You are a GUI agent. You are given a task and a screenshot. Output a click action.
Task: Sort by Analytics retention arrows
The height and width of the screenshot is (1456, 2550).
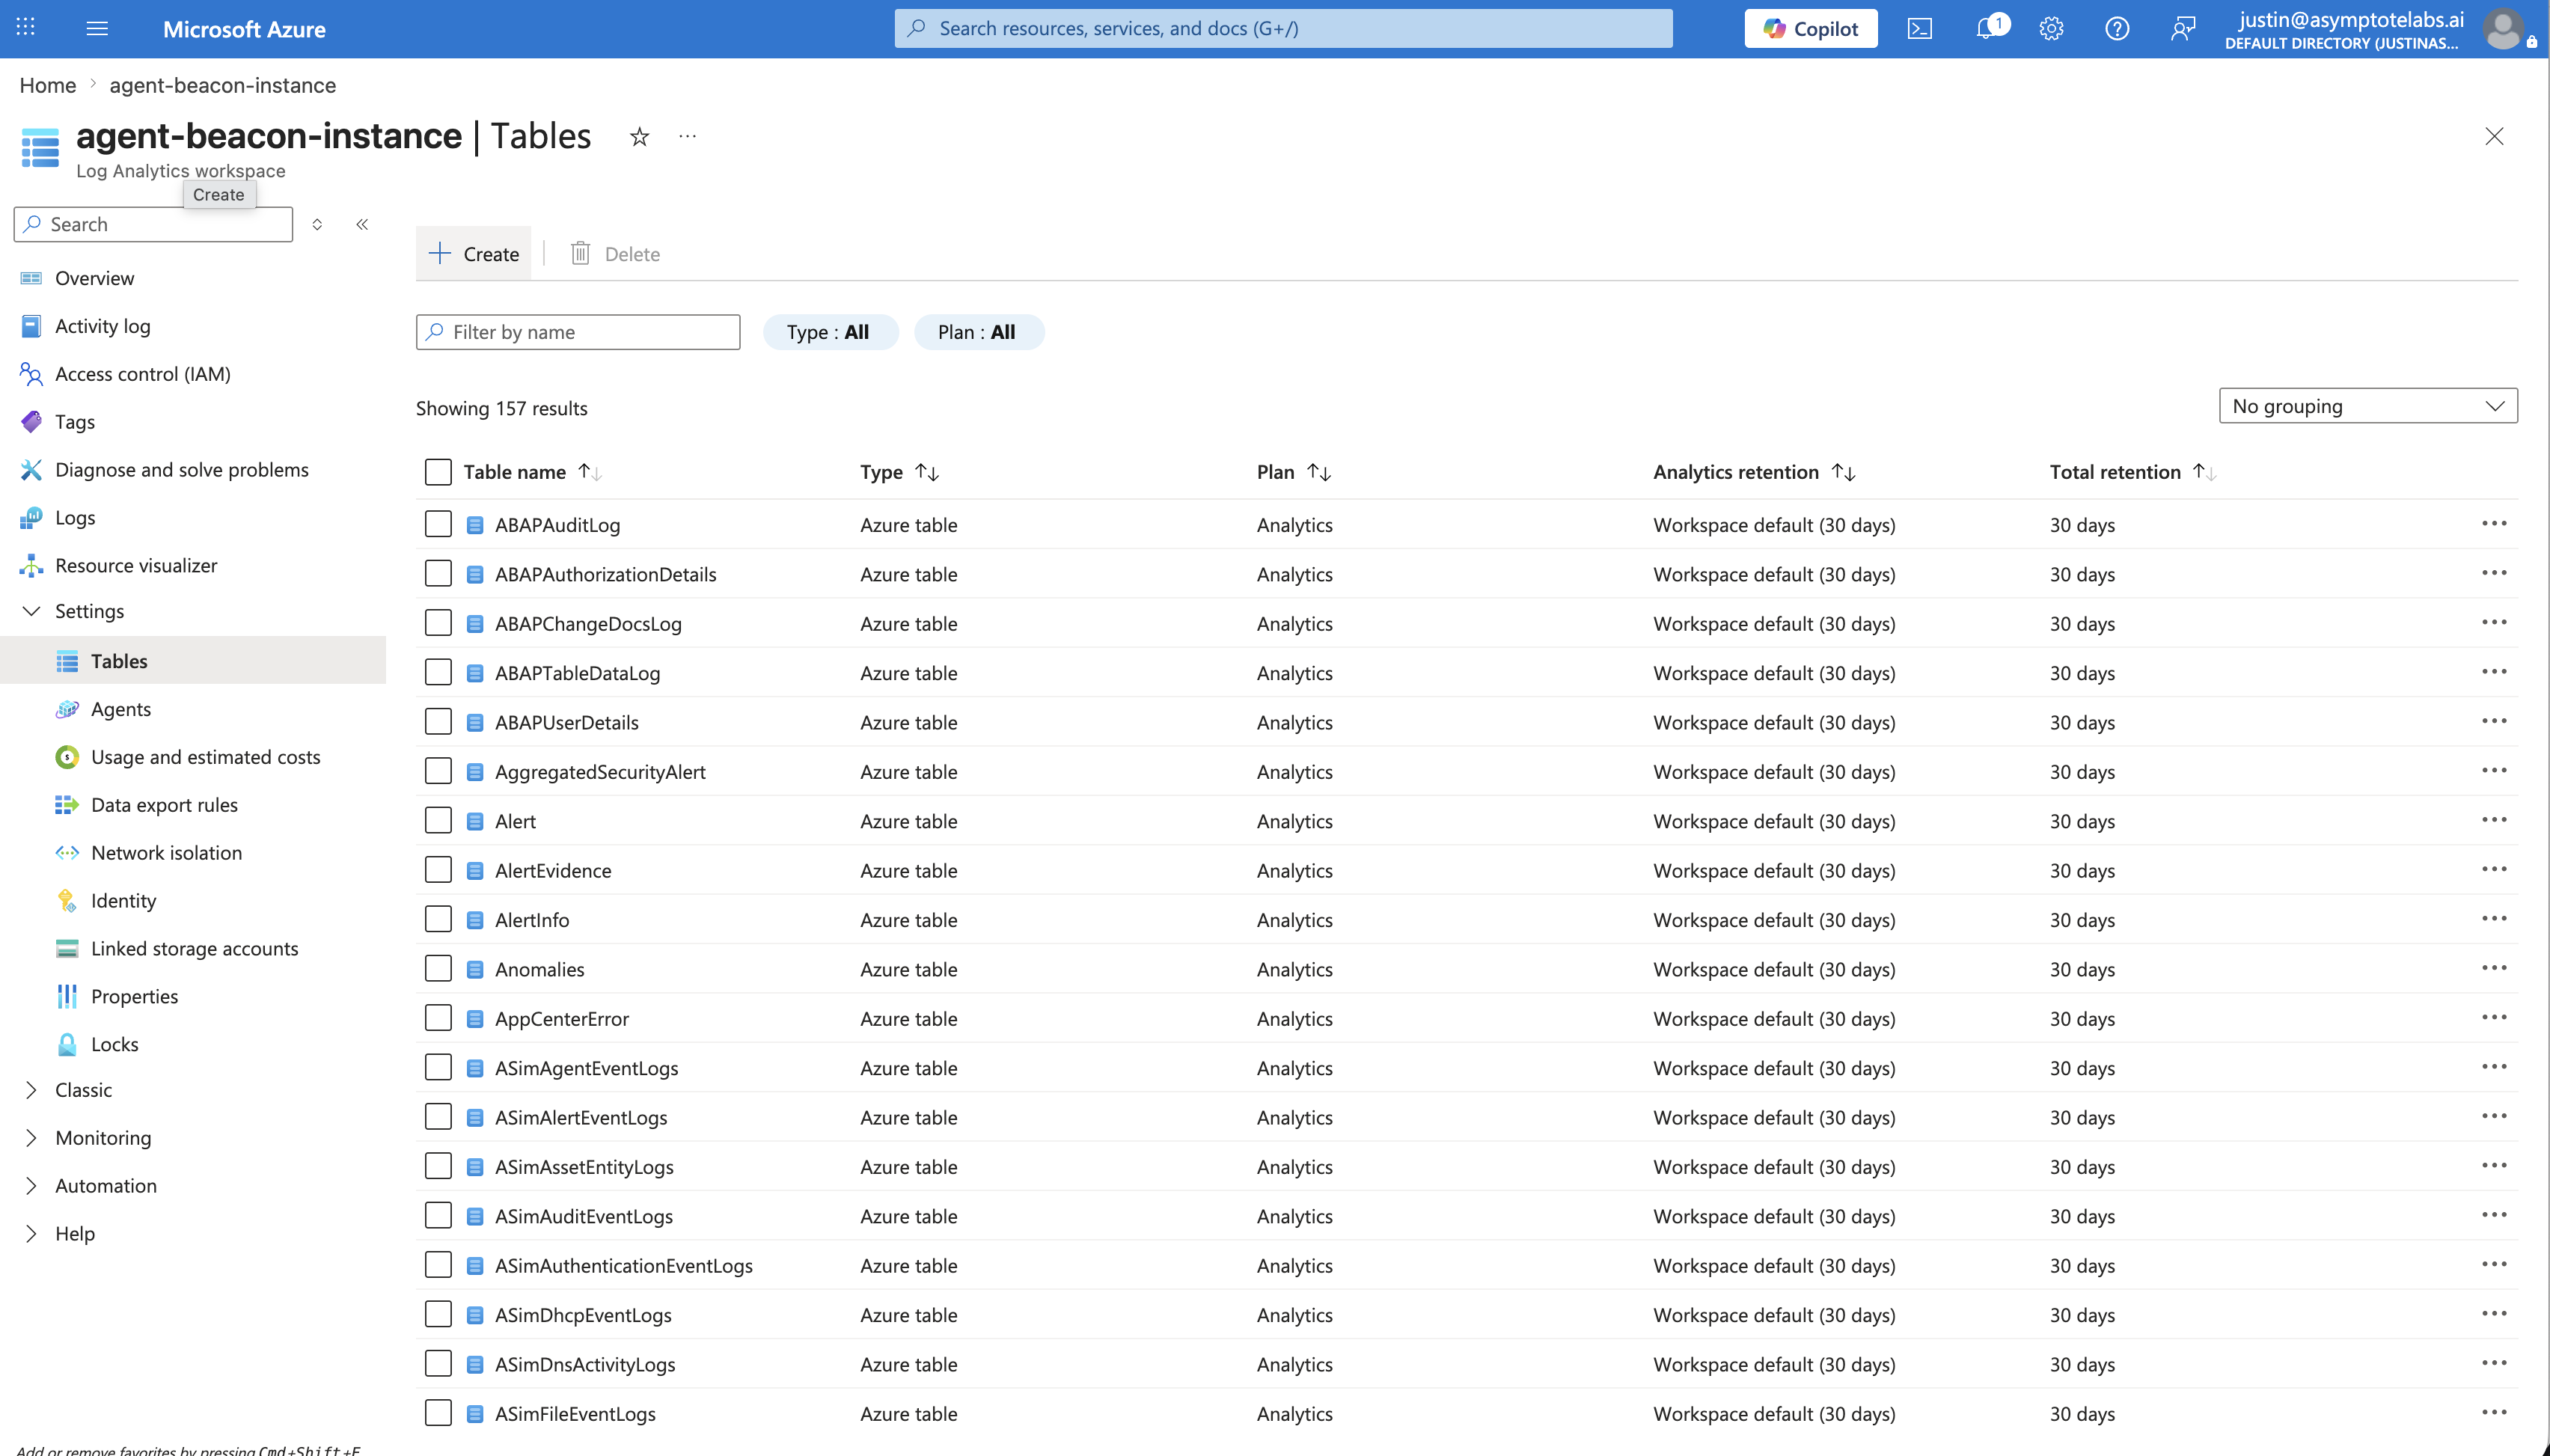click(1843, 472)
